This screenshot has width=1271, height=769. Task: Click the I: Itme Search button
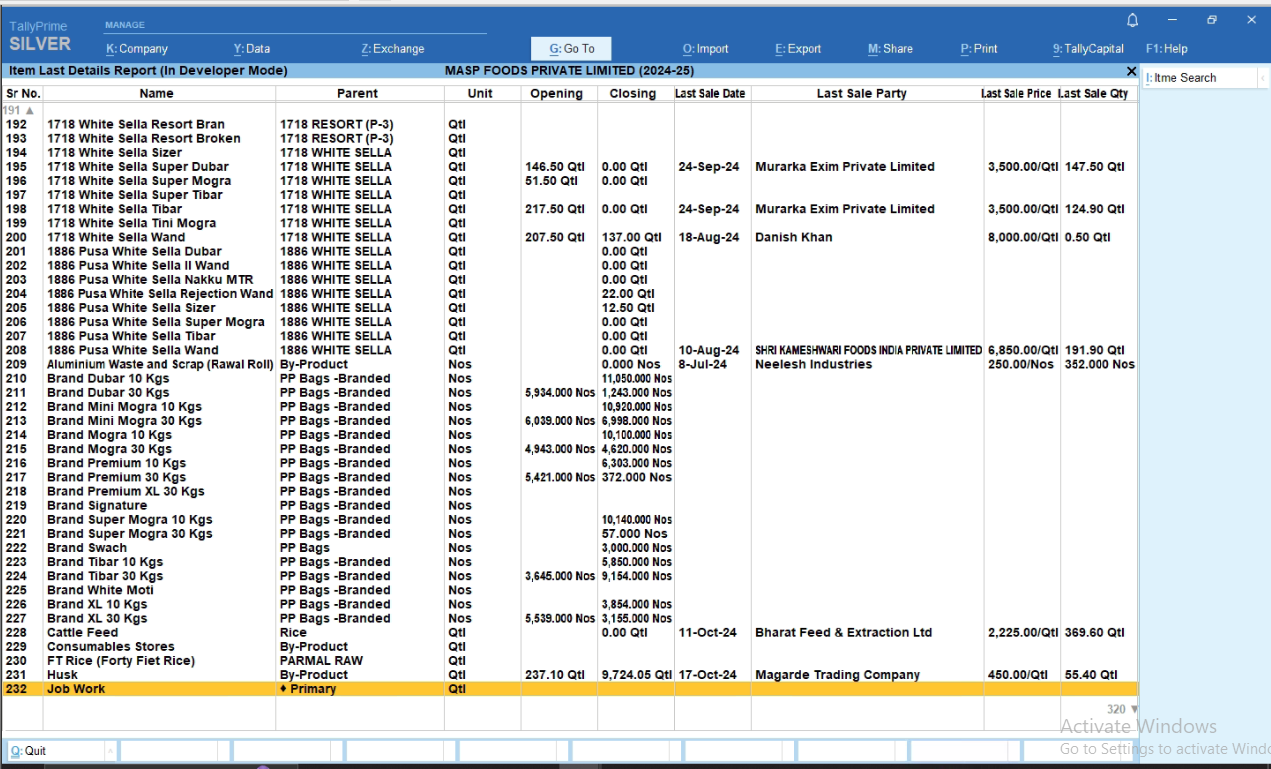click(x=1199, y=78)
